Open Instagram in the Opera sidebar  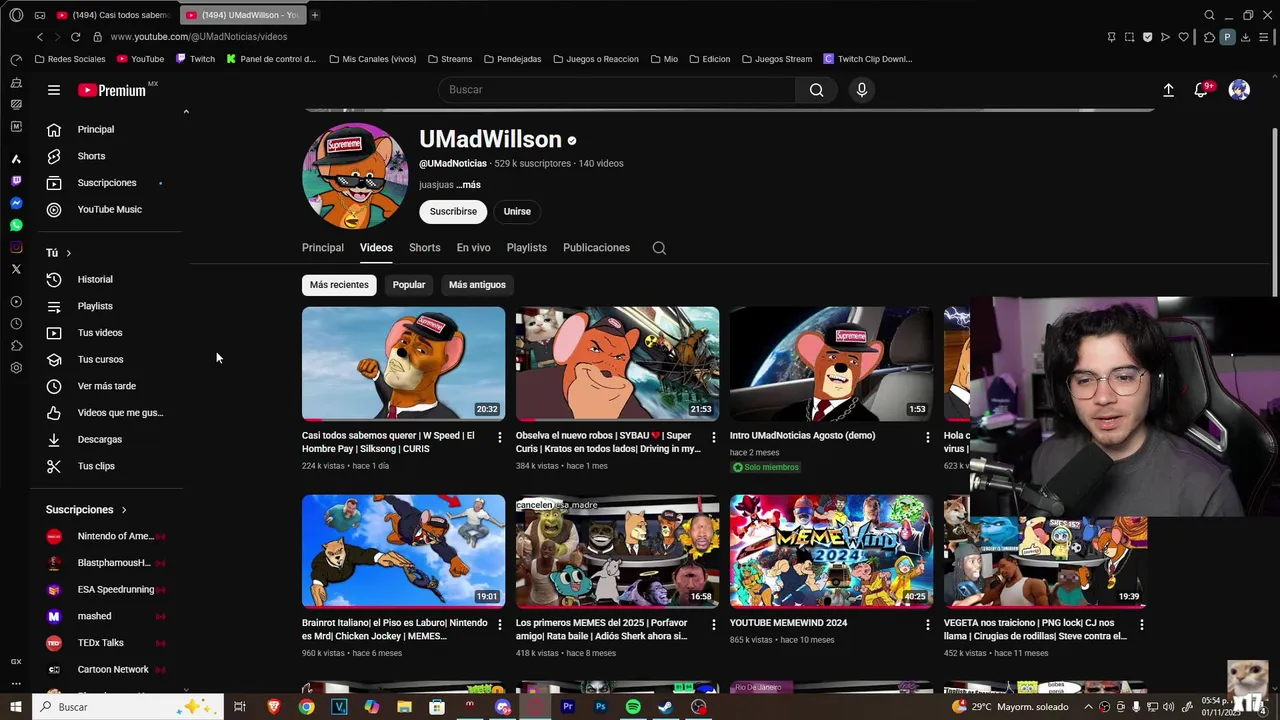(16, 247)
